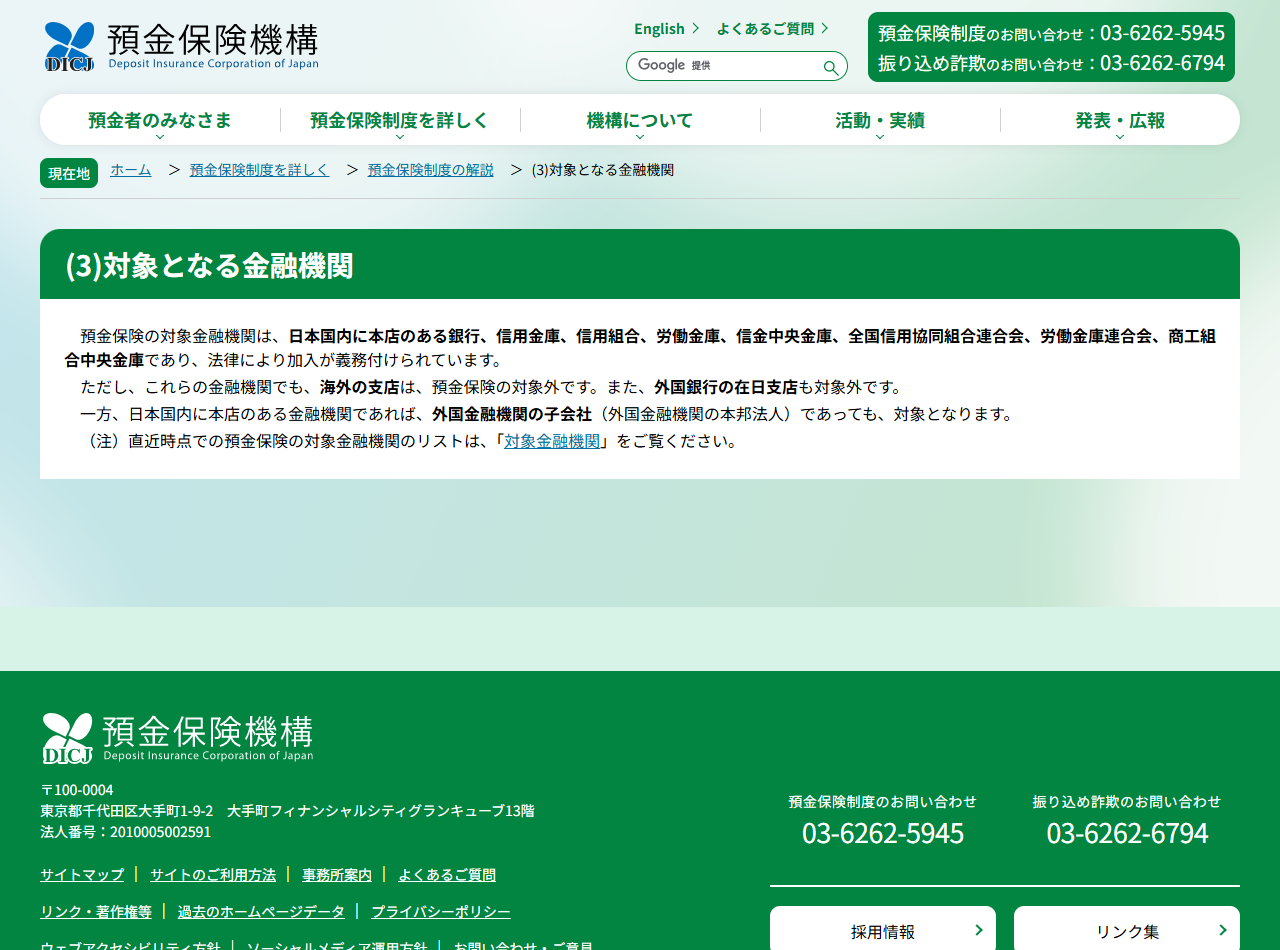Expand the 預金者のみなさま menu
Screen dimensions: 1280x950
pyautogui.click(x=160, y=120)
